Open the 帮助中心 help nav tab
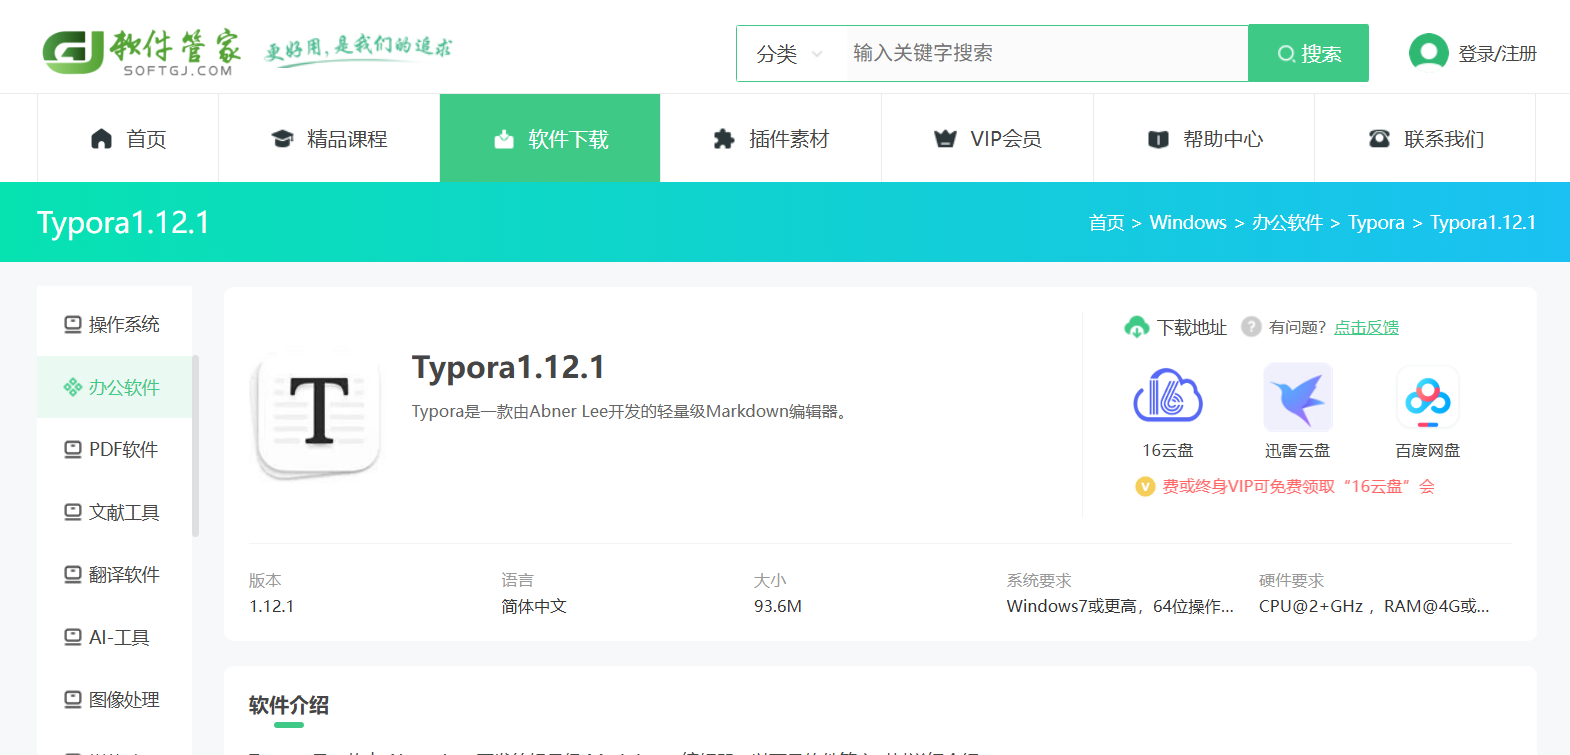Image resolution: width=1570 pixels, height=755 pixels. coord(1204,138)
